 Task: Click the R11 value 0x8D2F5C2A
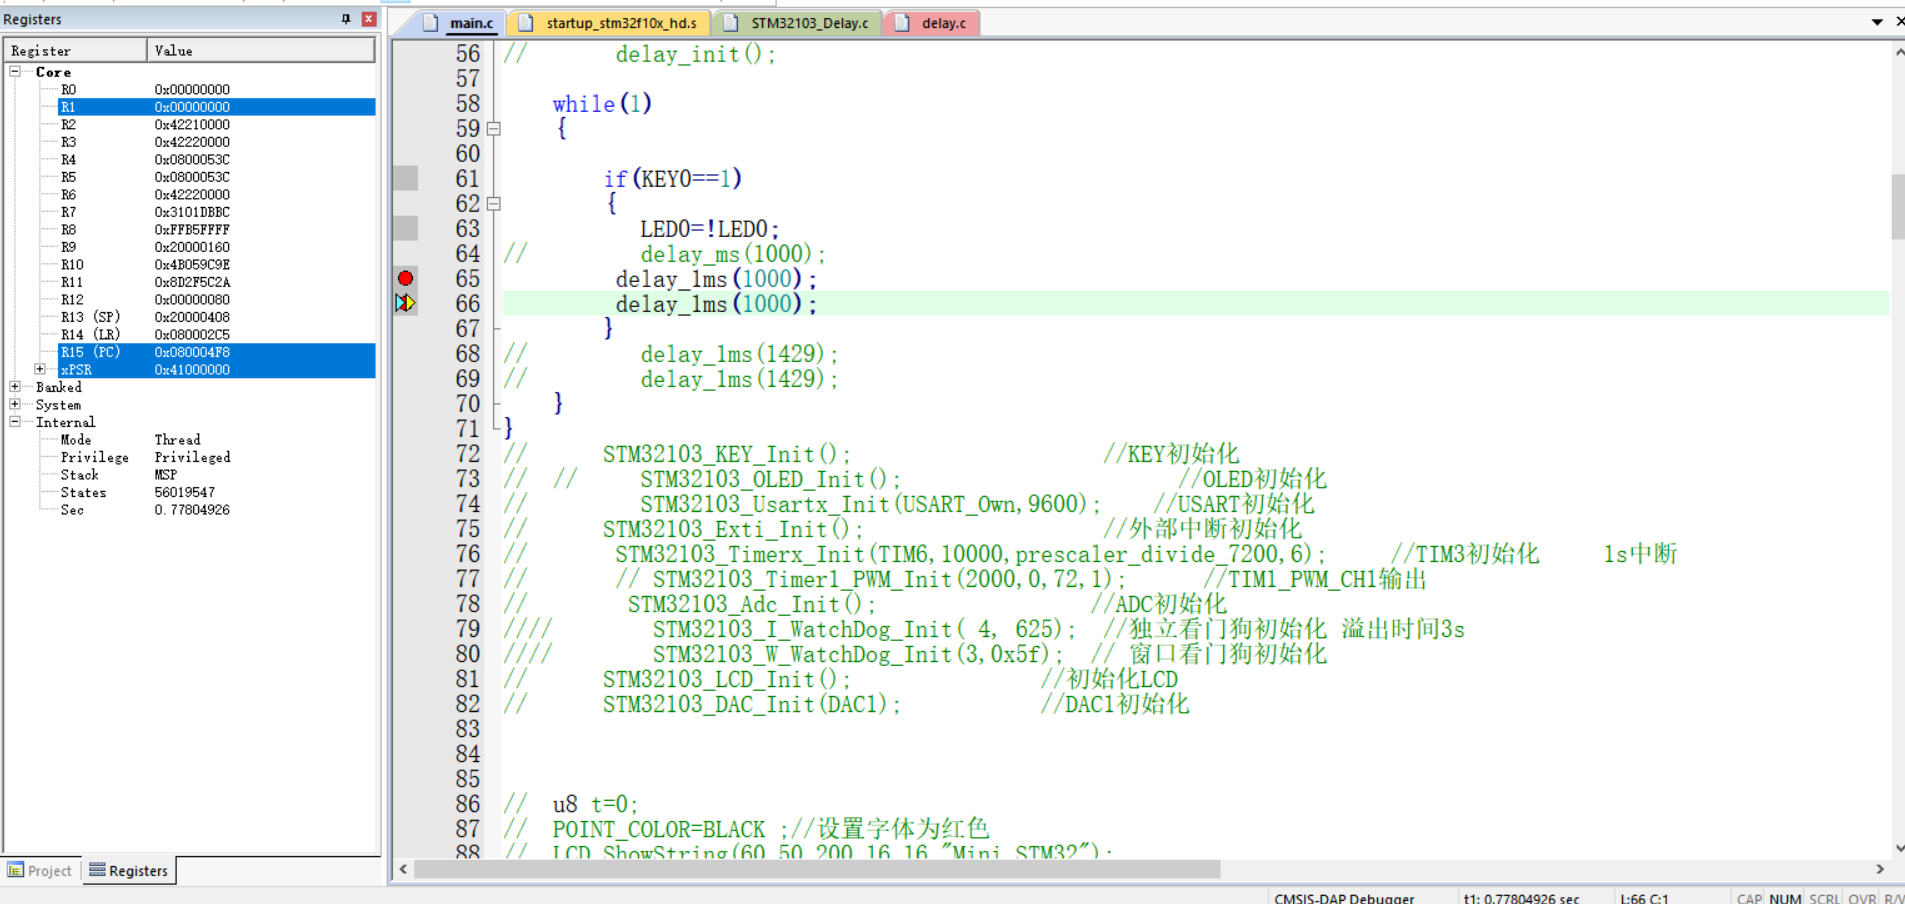pyautogui.click(x=192, y=282)
